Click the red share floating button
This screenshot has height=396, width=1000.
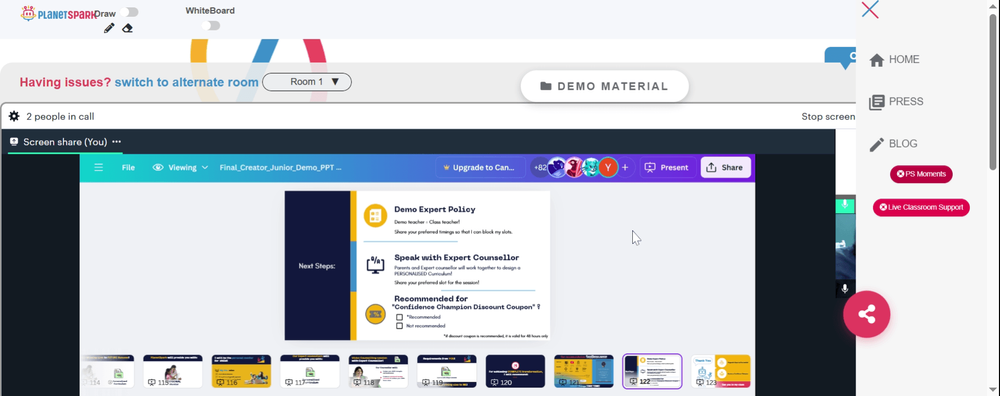click(867, 314)
